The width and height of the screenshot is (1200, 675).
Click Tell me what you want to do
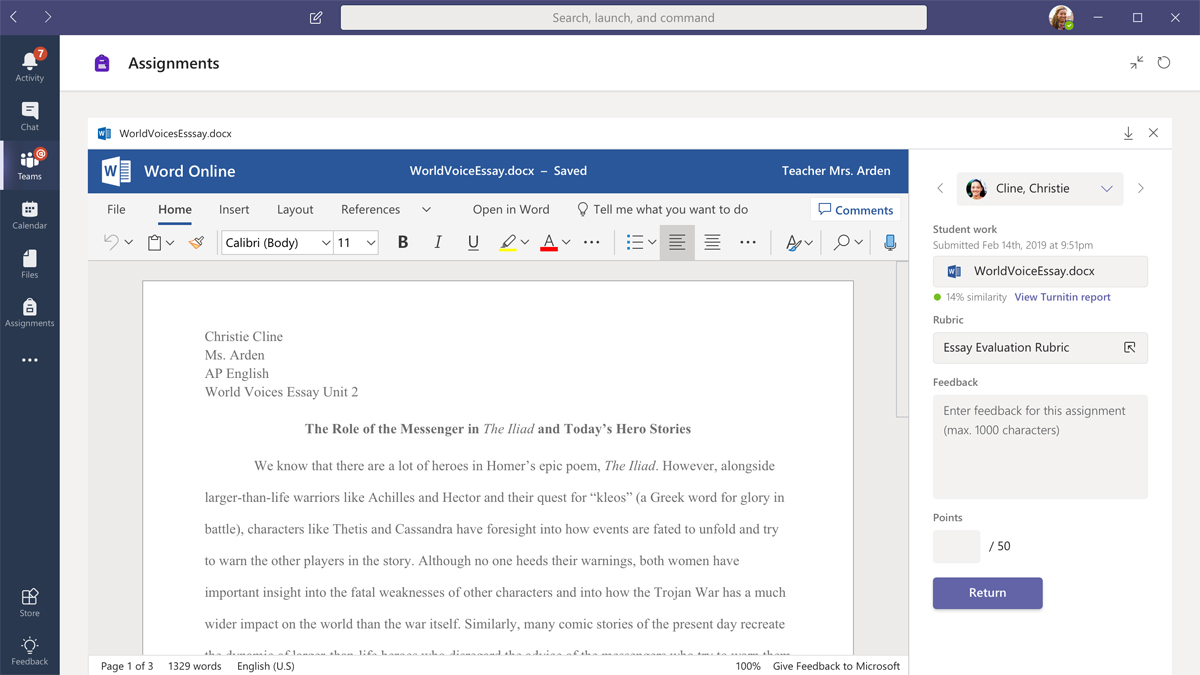662,209
